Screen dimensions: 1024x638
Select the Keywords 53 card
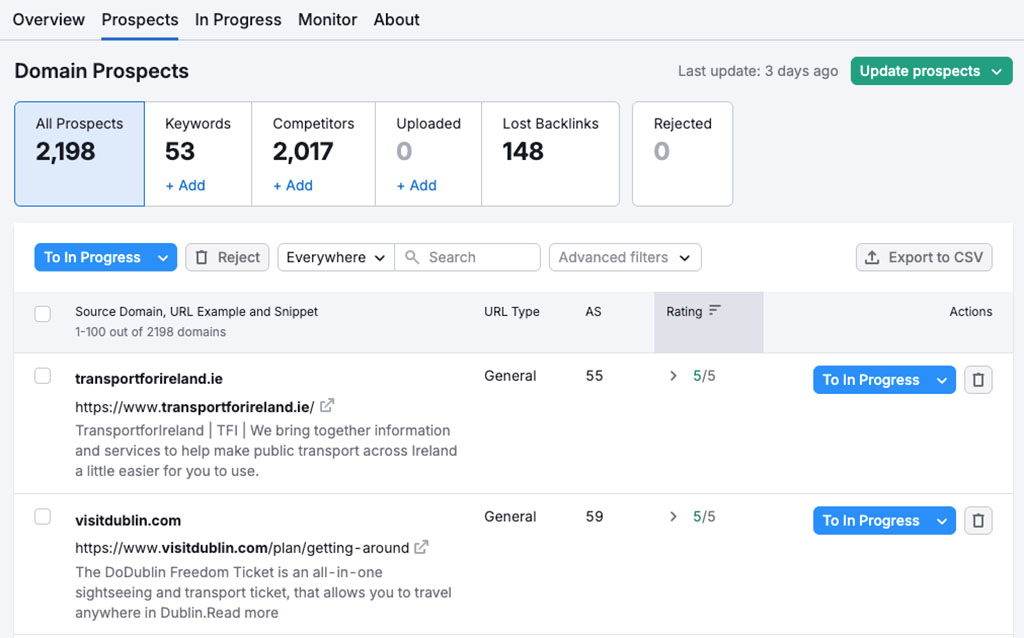(x=198, y=153)
